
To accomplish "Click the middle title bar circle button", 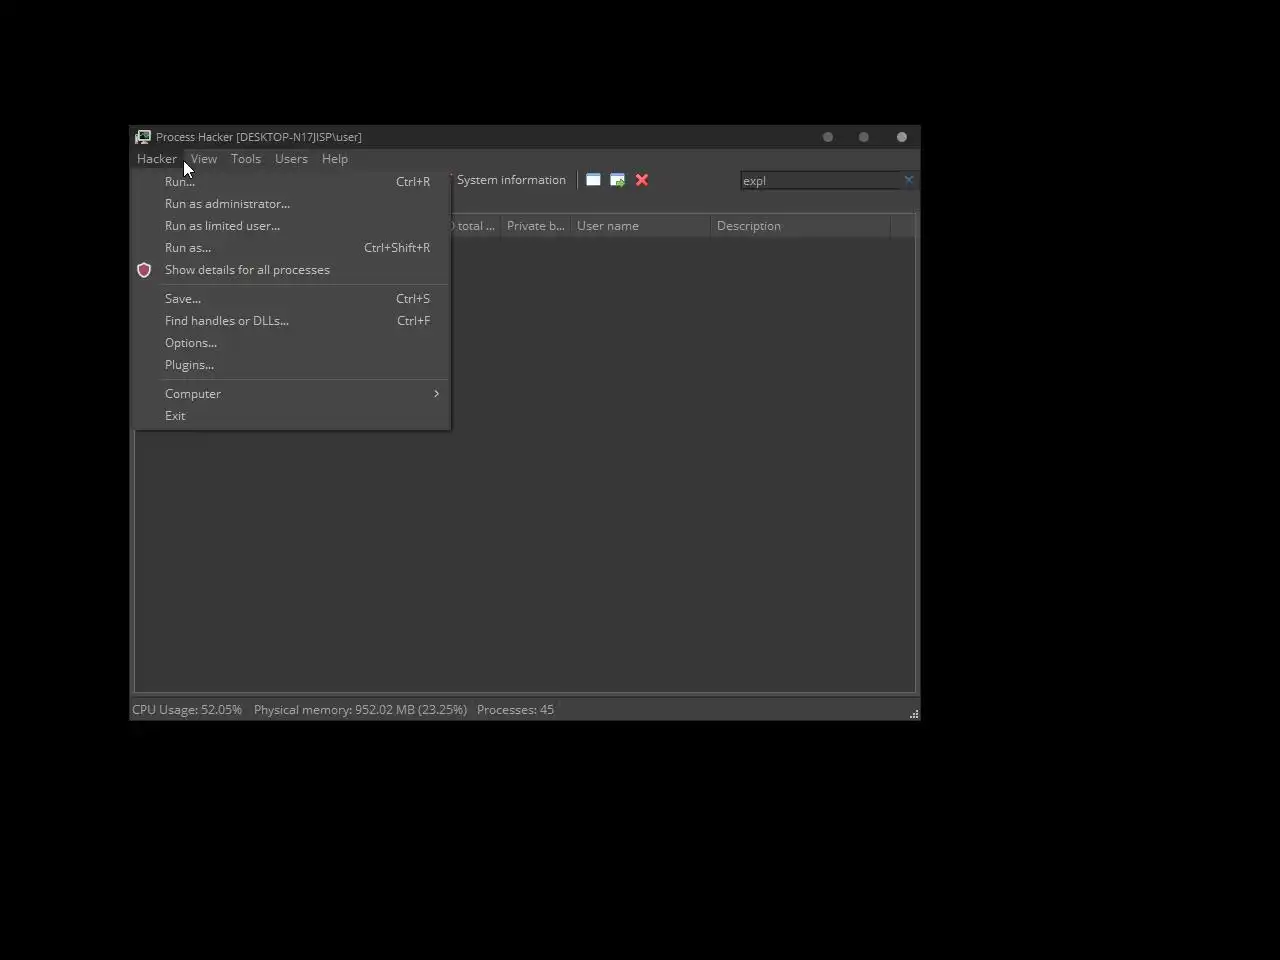I will click(864, 137).
